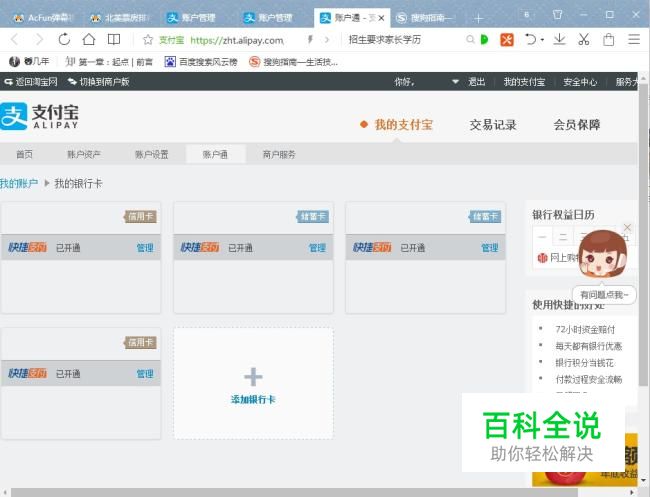Screen dimensions: 650x497
Task: Click the search box with 招生要求家长学历
Action: point(385,40)
